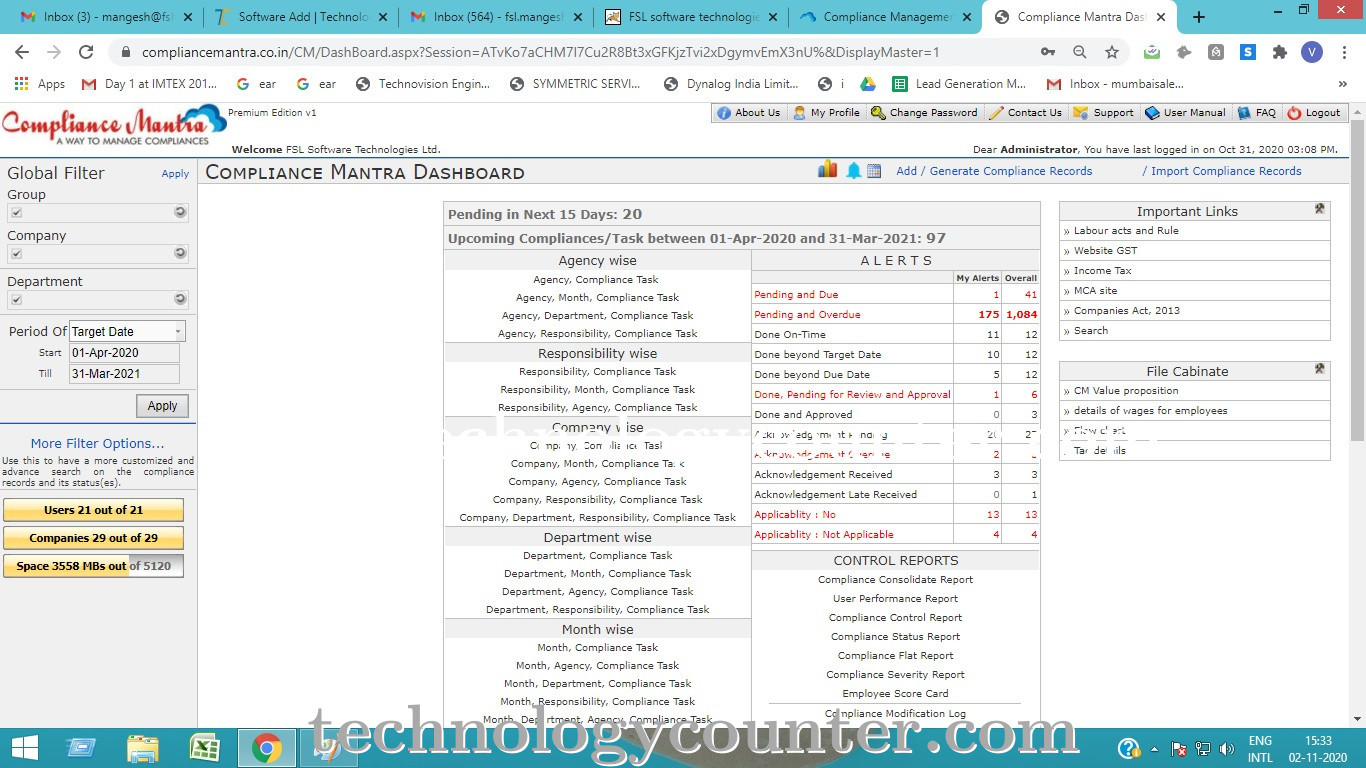Viewport: 1366px width, 768px height.
Task: Open a new browser tab with plus button
Action: [1198, 17]
